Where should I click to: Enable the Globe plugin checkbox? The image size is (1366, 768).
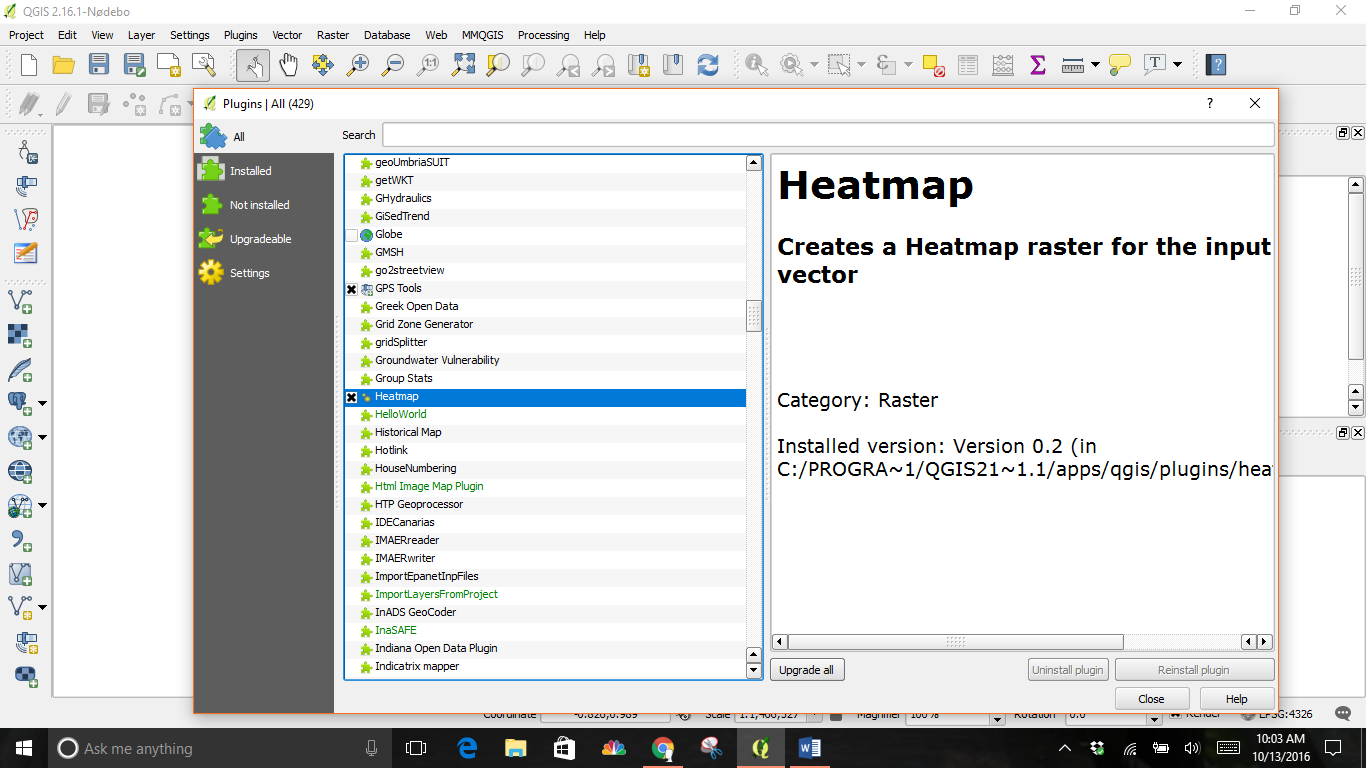pyautogui.click(x=352, y=234)
